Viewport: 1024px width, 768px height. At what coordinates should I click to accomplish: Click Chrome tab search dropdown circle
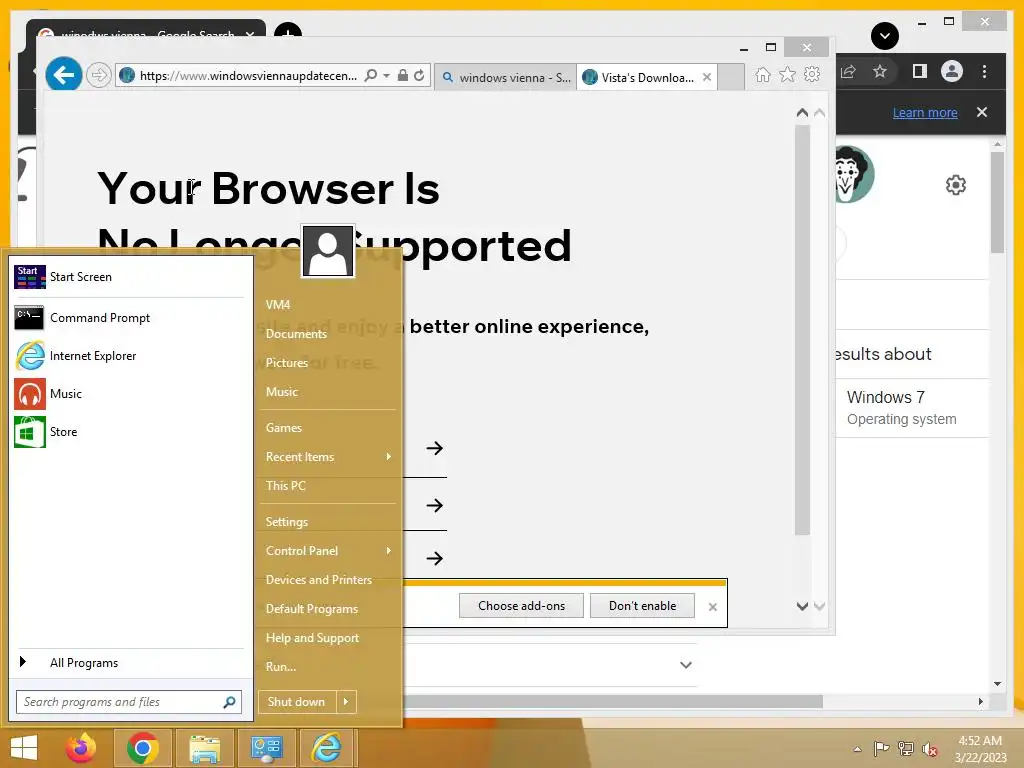coord(885,36)
